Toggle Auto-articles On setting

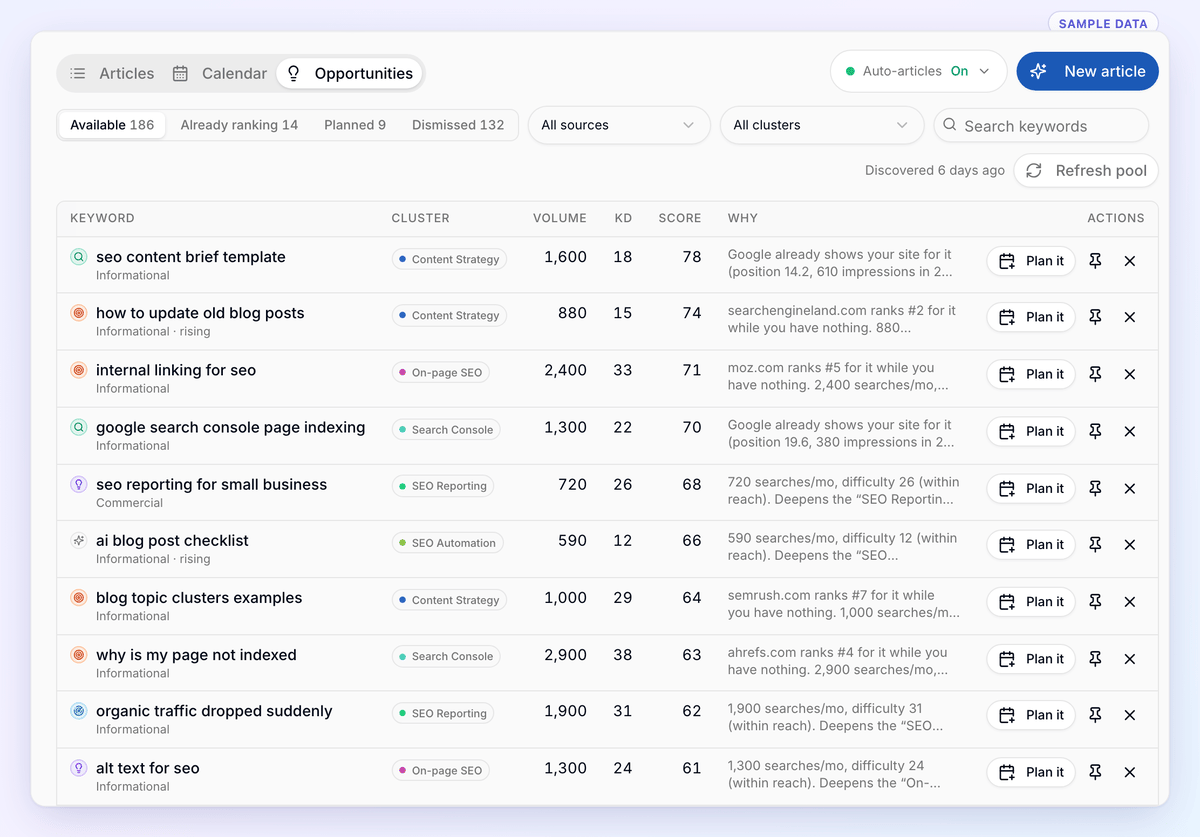click(919, 71)
